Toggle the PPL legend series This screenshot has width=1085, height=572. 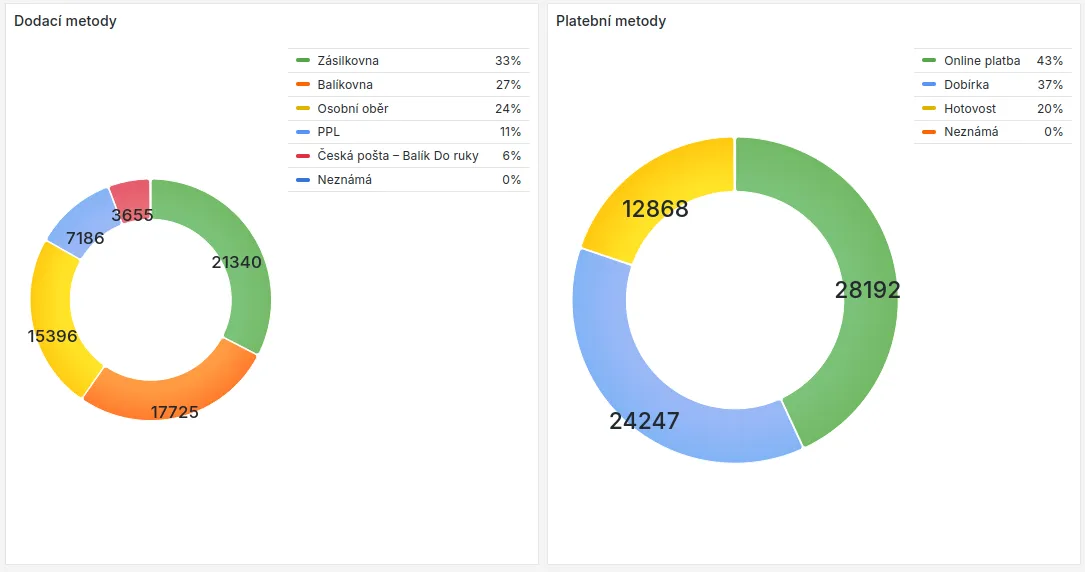(x=329, y=132)
